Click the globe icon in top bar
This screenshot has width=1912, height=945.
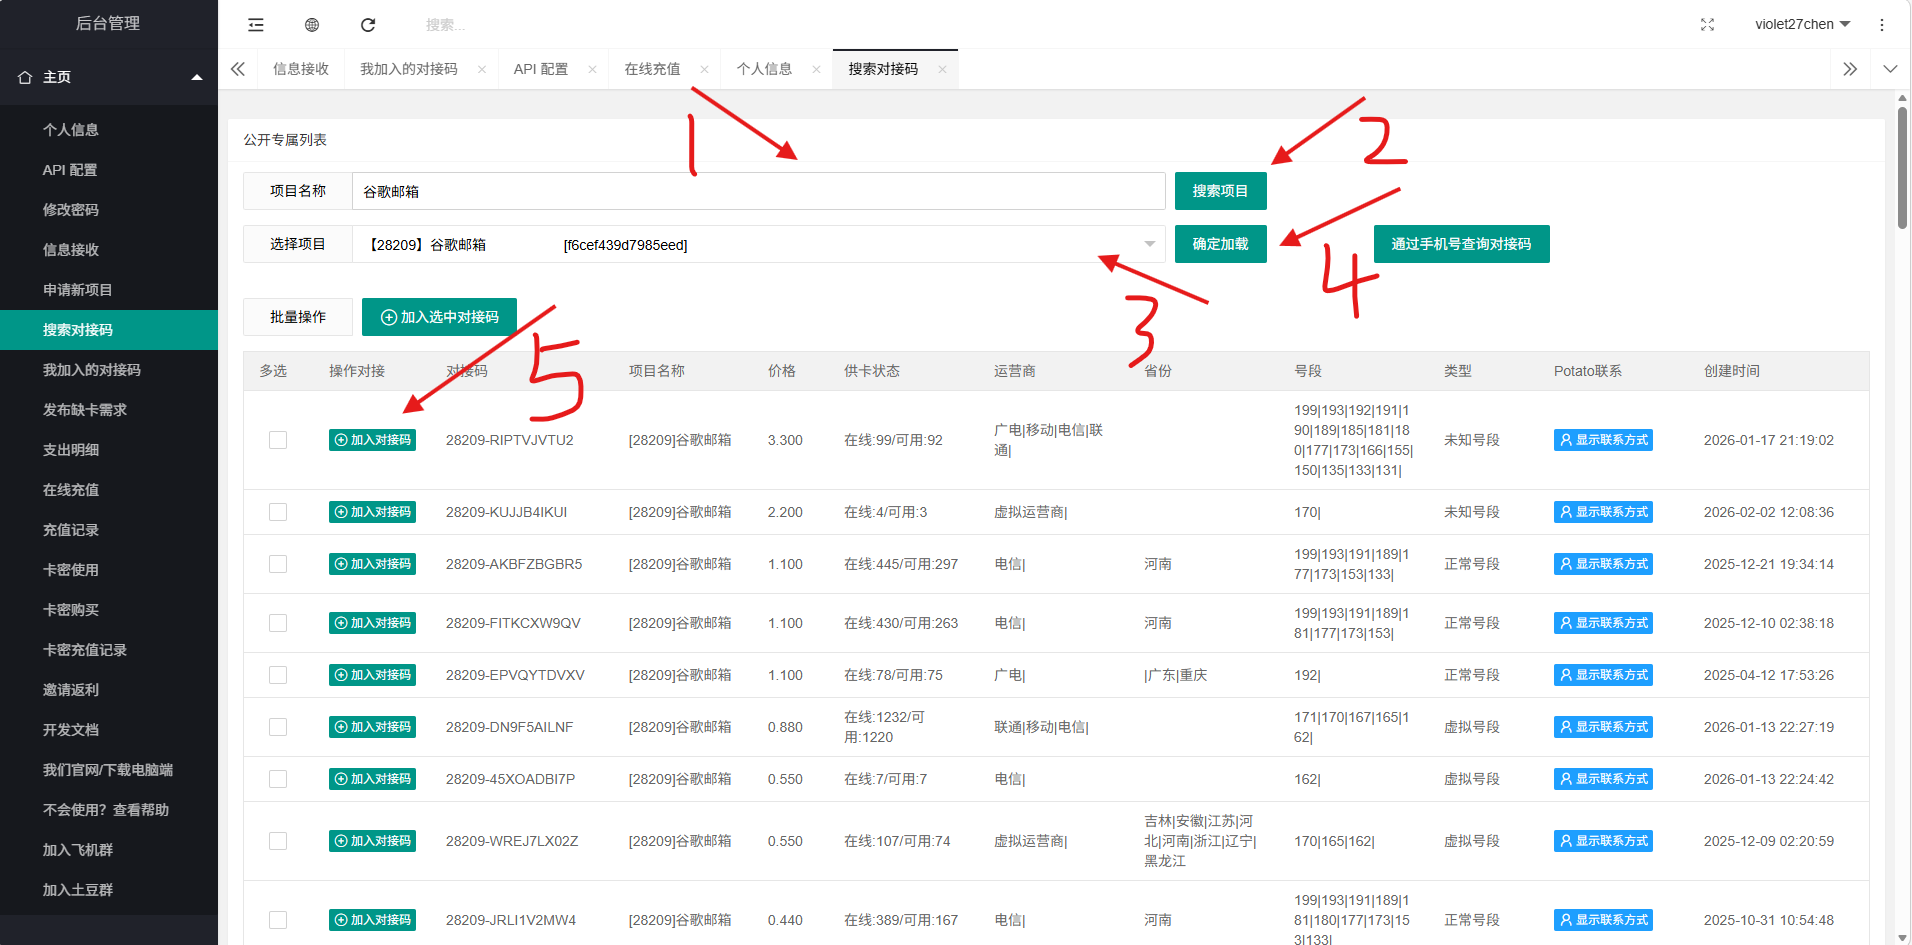pos(312,25)
